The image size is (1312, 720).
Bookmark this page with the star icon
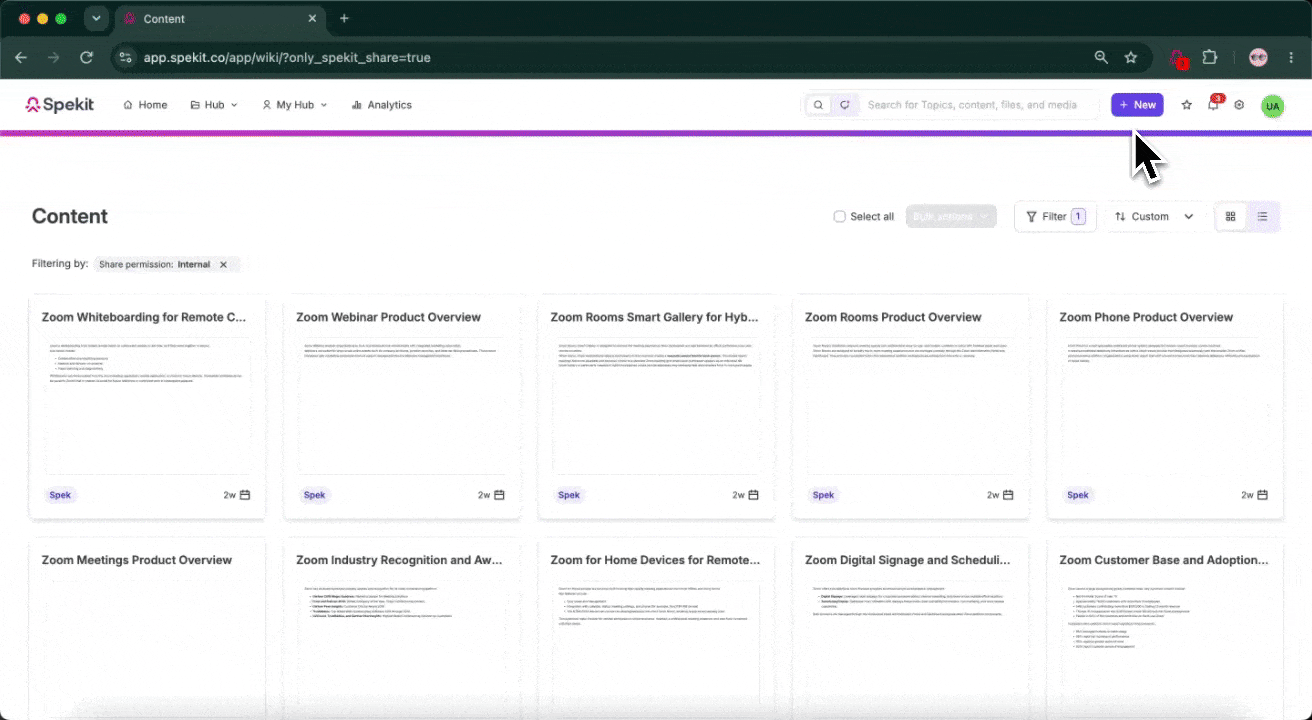(x=1131, y=57)
